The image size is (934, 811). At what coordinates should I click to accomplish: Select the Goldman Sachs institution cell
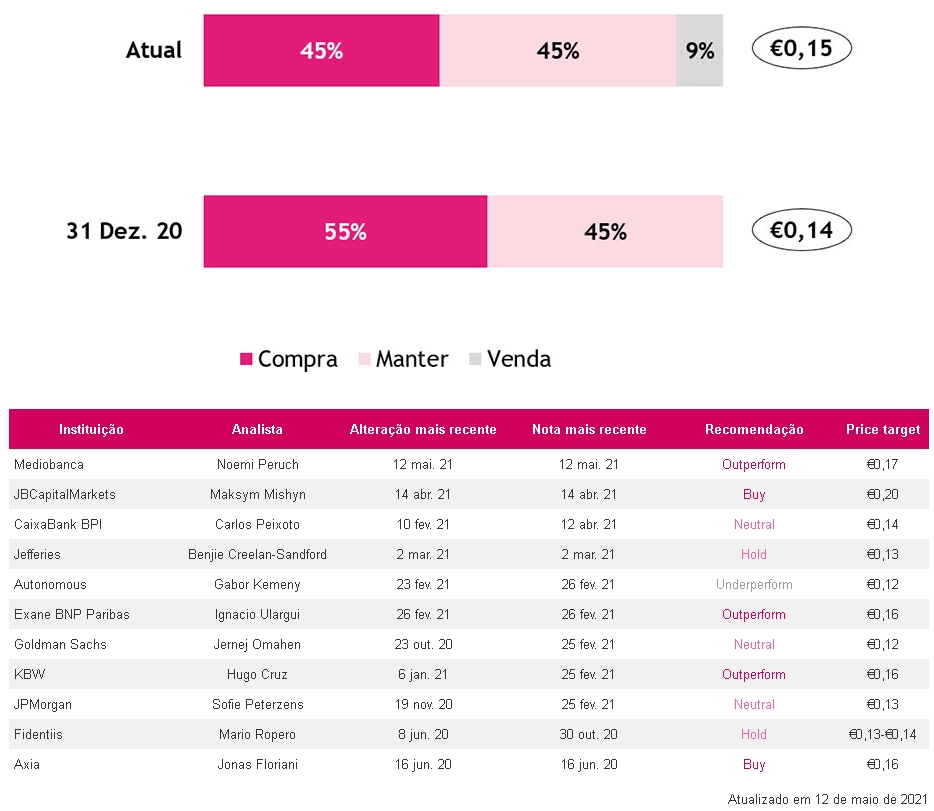[60, 644]
